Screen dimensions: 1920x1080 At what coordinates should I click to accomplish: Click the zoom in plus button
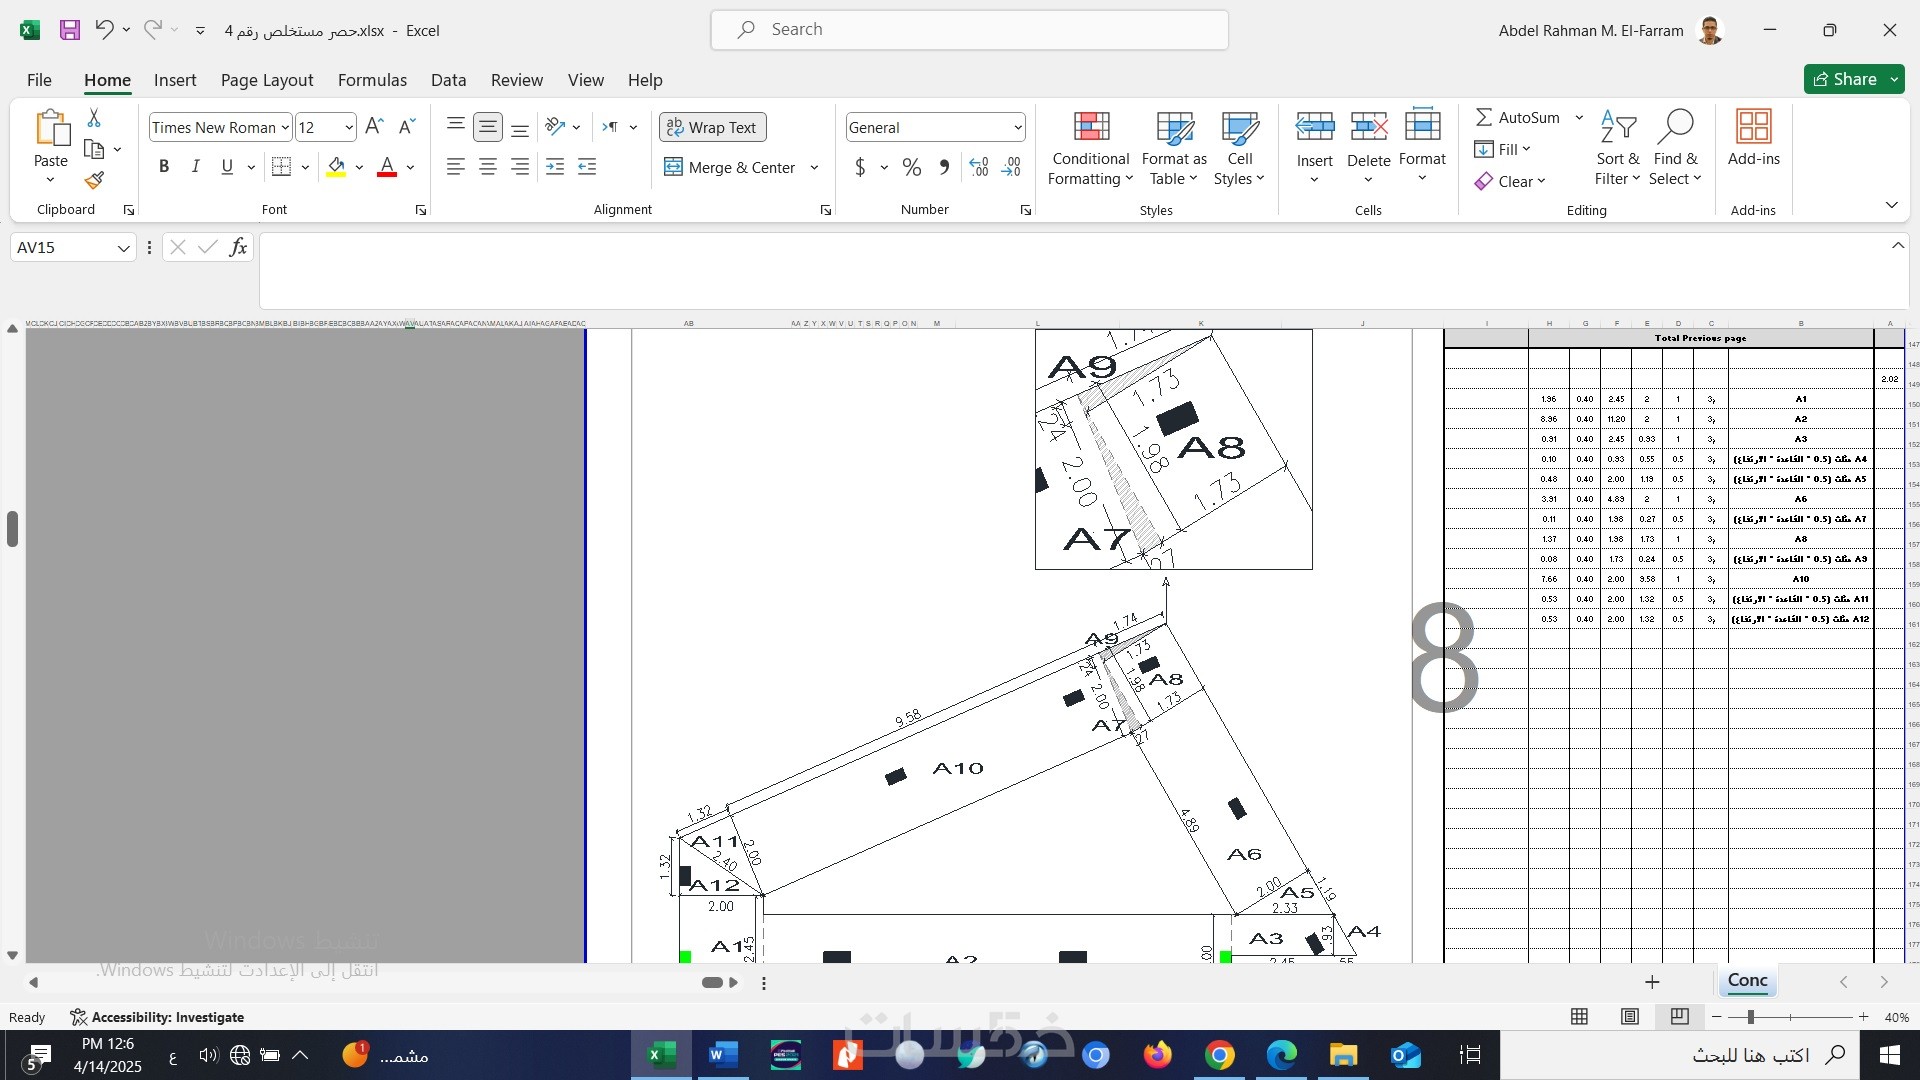coord(1863,1017)
